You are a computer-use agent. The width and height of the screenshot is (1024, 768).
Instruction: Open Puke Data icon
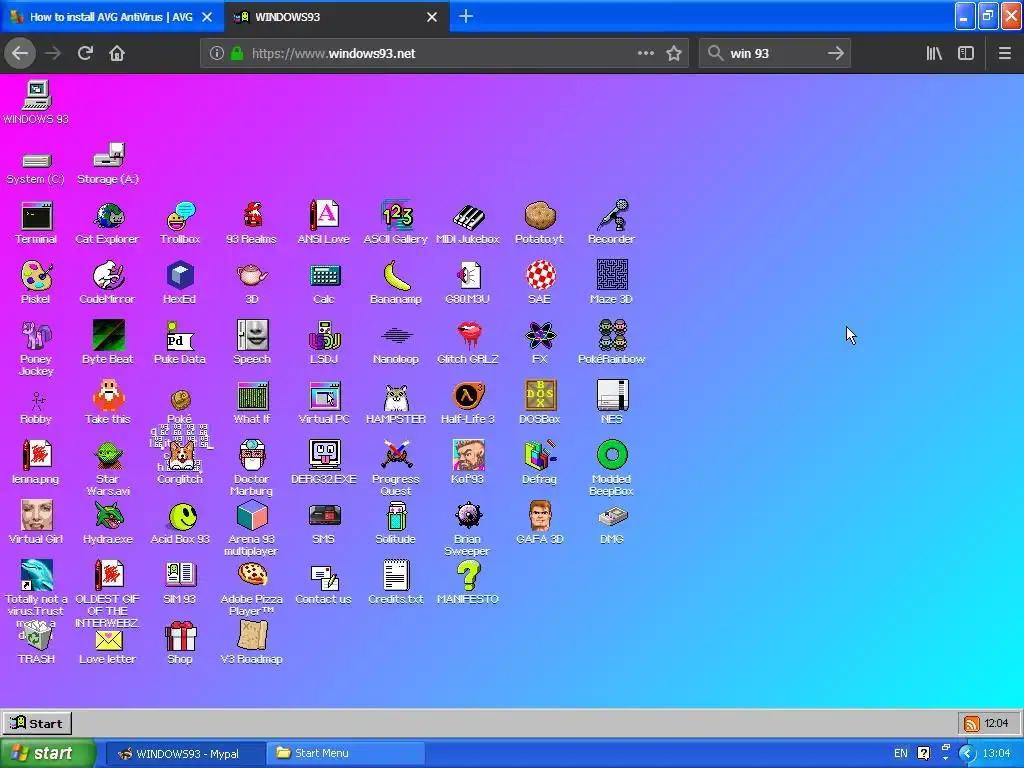click(x=180, y=342)
